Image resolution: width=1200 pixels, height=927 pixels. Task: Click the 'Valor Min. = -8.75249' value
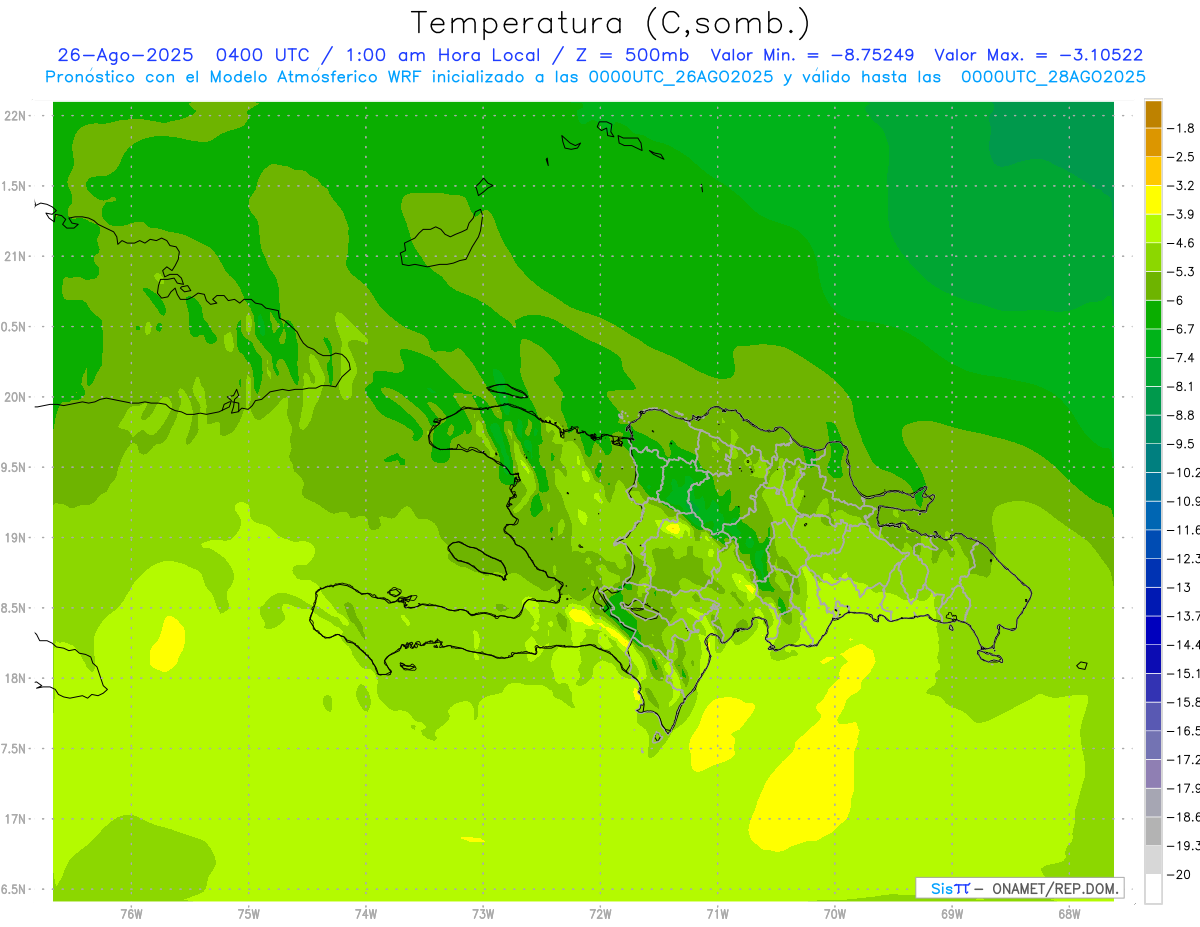[812, 55]
